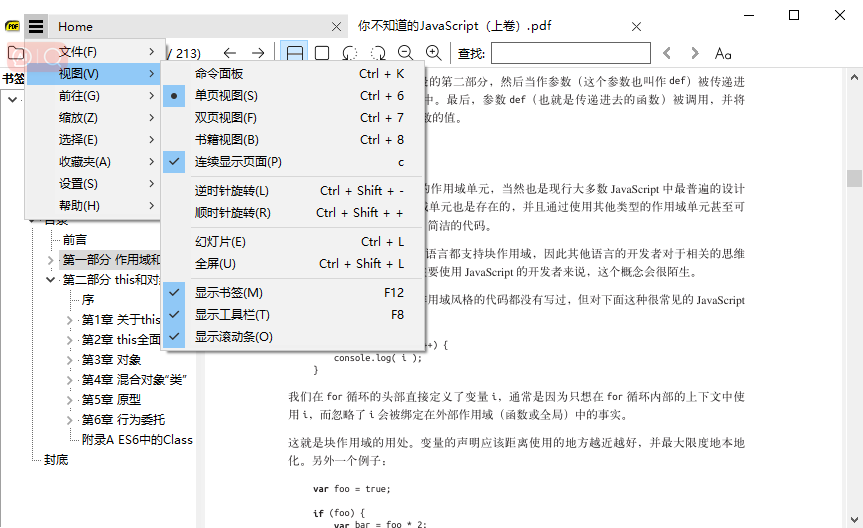This screenshot has height=528, width=863.
Task: Open 第3章 对象 bookmark entry
Action: pos(111,360)
